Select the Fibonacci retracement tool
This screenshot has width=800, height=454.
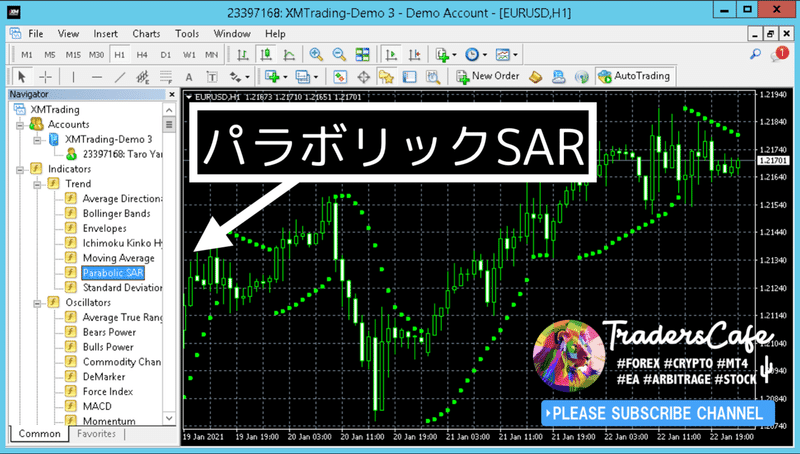click(166, 77)
